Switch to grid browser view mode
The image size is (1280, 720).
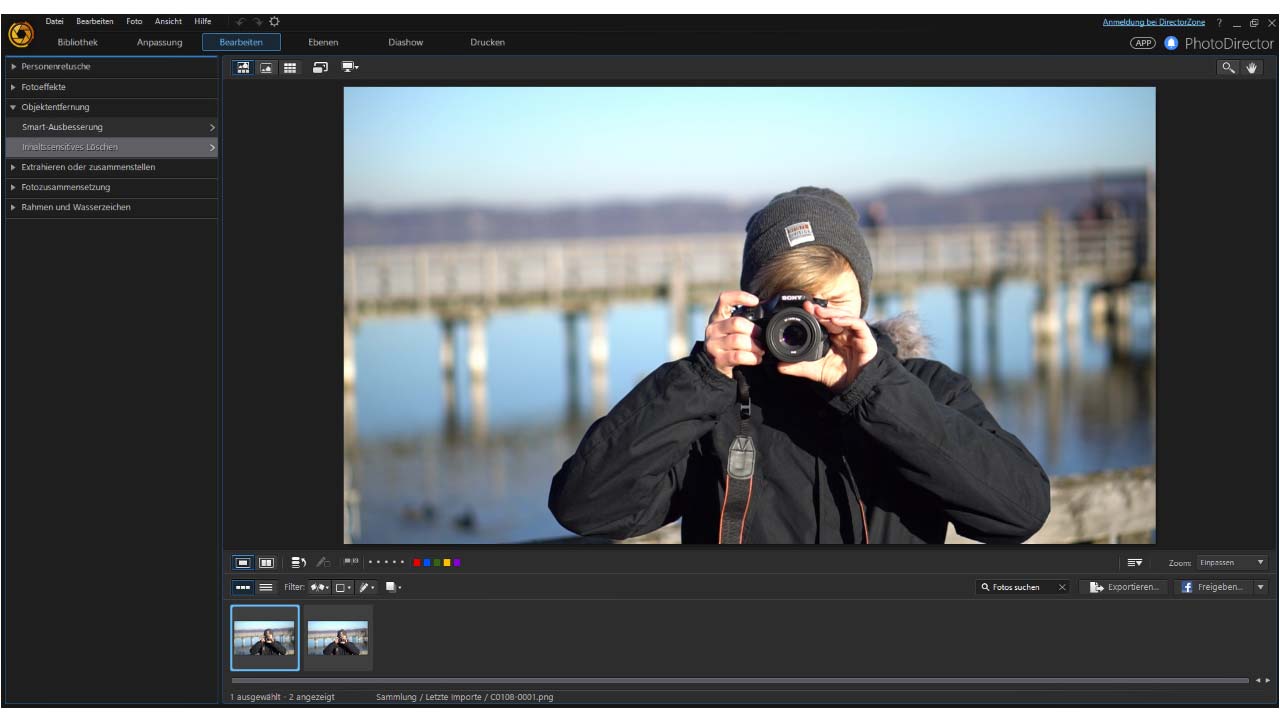tap(290, 68)
